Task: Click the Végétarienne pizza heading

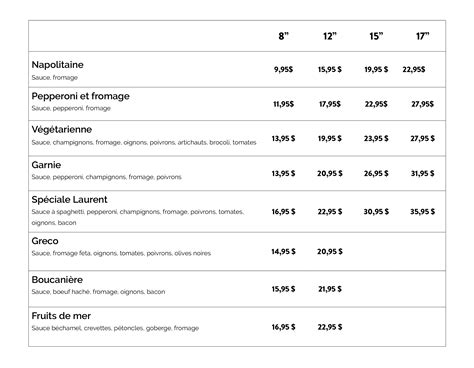Action: pyautogui.click(x=62, y=129)
